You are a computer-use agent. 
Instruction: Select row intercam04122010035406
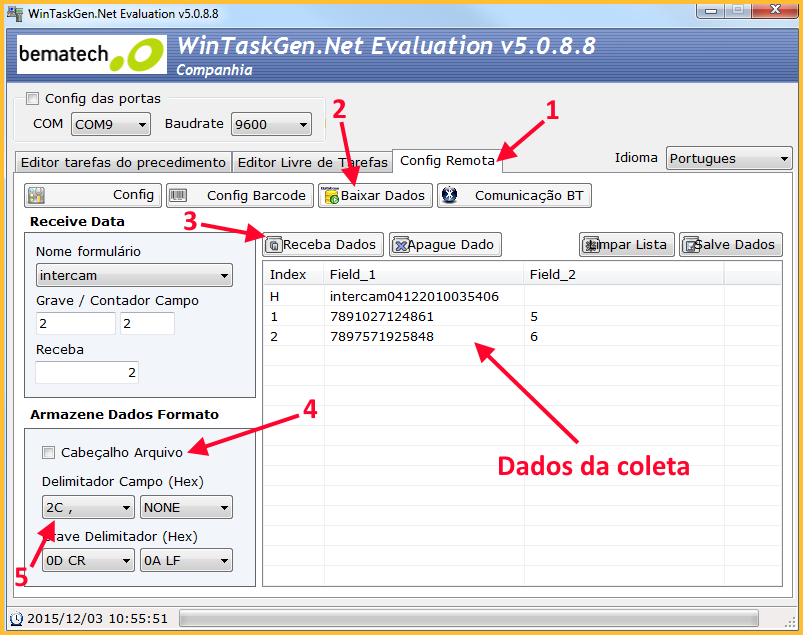522,296
